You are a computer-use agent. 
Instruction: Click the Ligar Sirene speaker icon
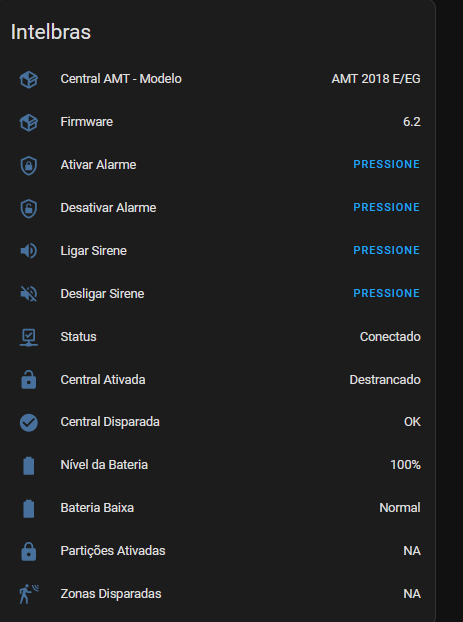point(29,251)
